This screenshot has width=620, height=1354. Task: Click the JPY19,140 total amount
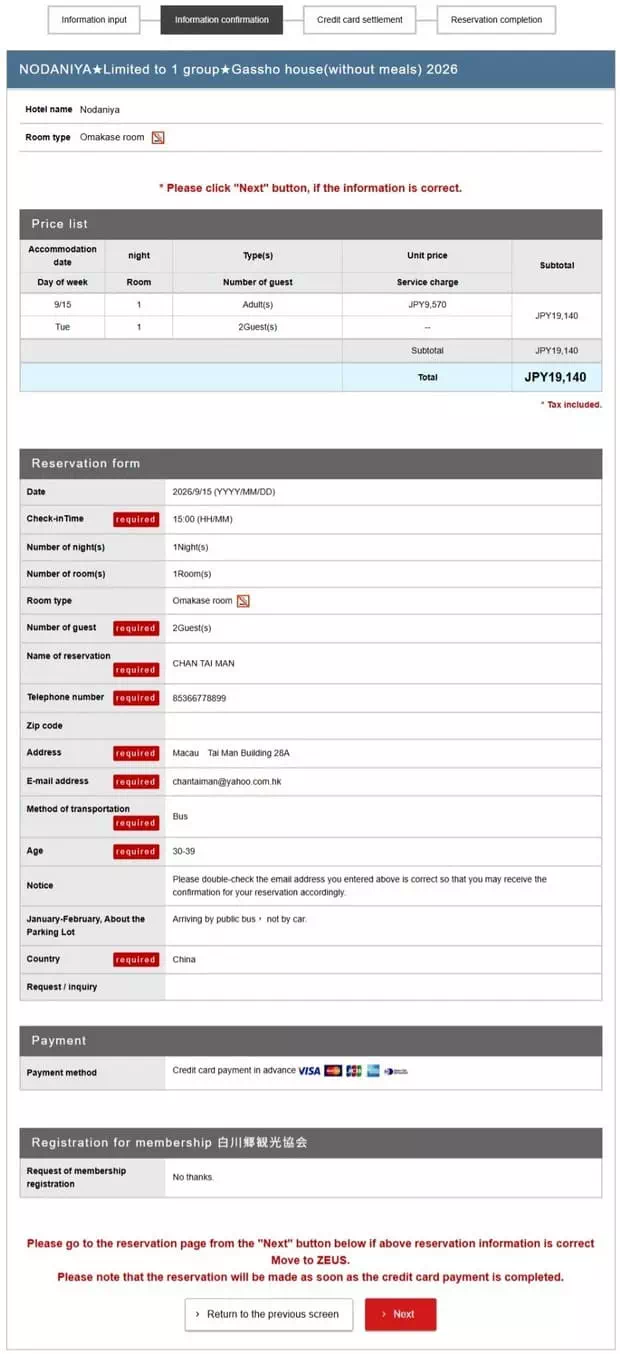[x=556, y=378]
